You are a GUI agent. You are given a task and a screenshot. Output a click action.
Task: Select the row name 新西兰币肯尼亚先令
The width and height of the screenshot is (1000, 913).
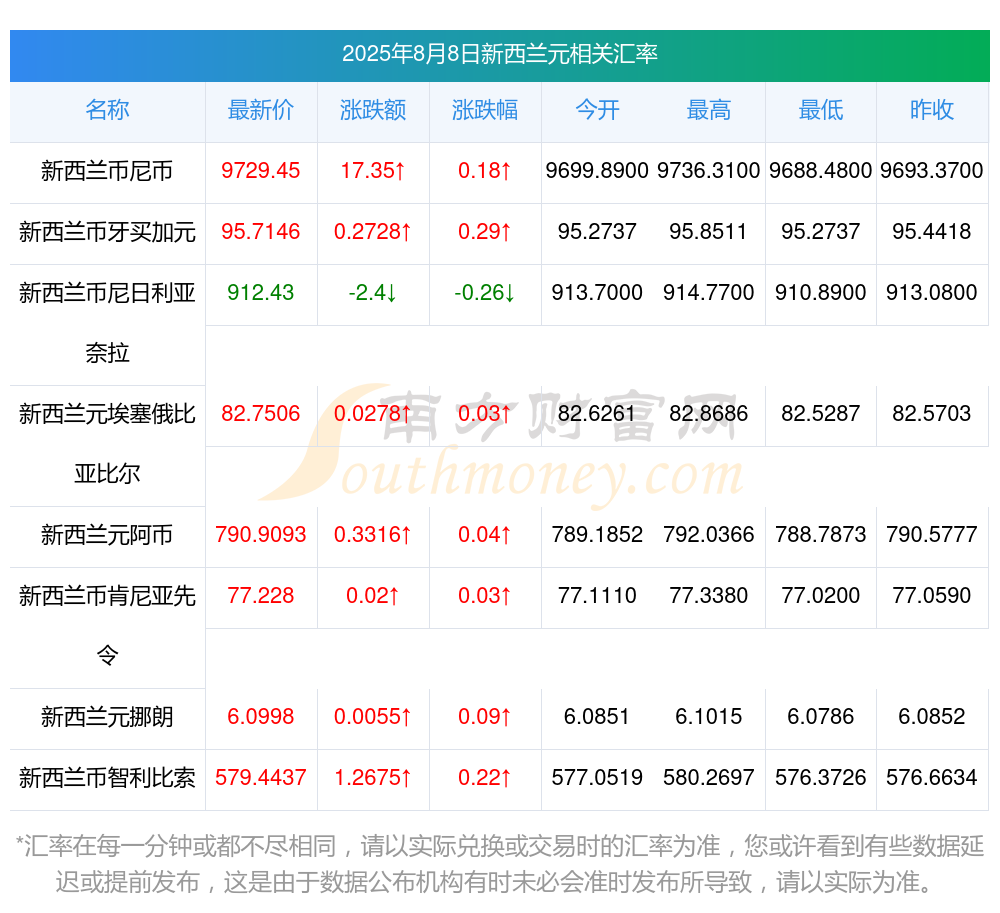pos(107,626)
